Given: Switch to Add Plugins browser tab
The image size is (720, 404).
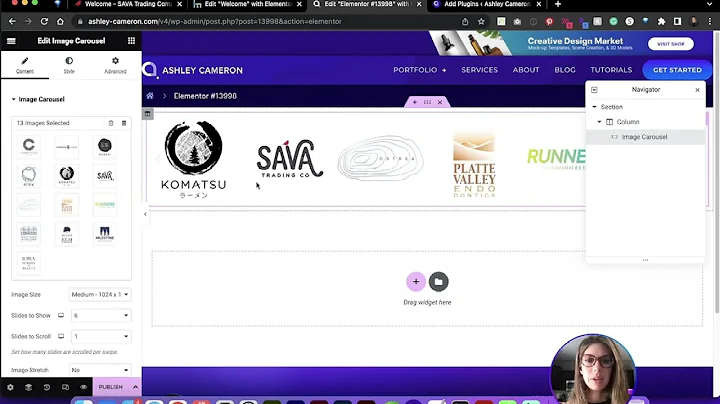Looking at the screenshot, I should coord(487,4).
